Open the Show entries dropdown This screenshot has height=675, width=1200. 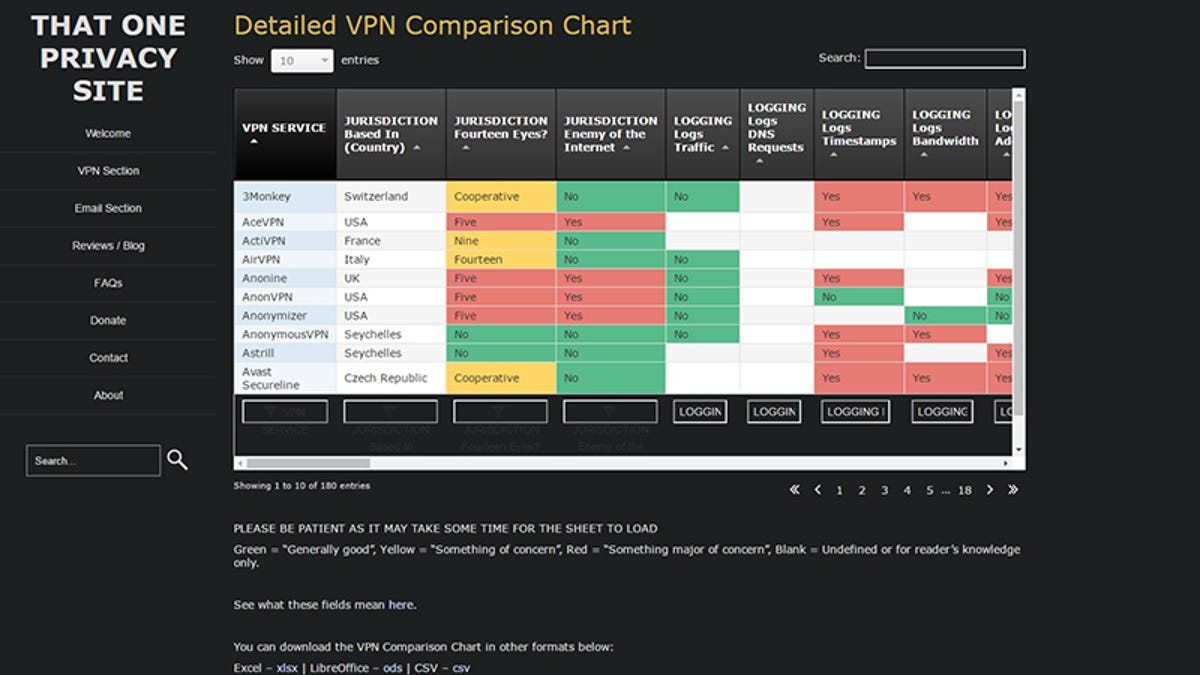(302, 61)
